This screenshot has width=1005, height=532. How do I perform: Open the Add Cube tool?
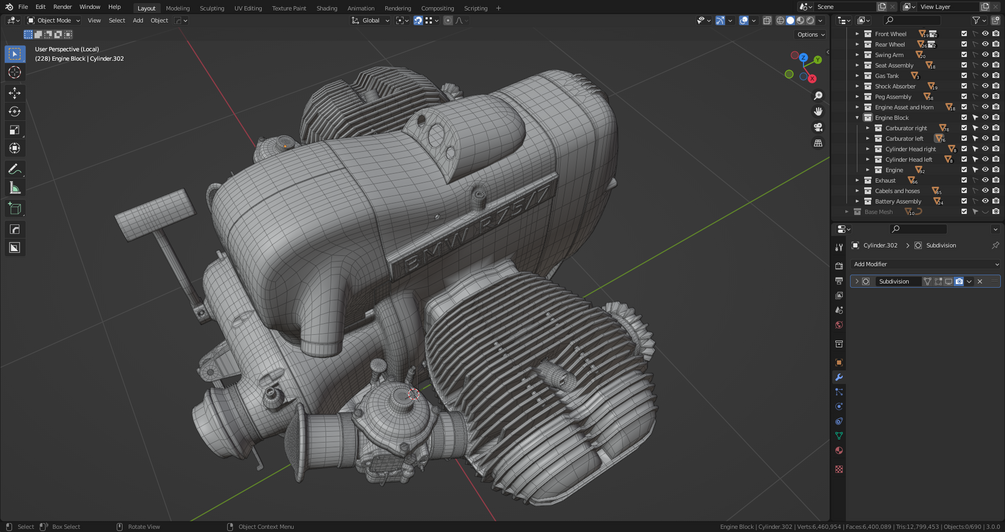(15, 209)
